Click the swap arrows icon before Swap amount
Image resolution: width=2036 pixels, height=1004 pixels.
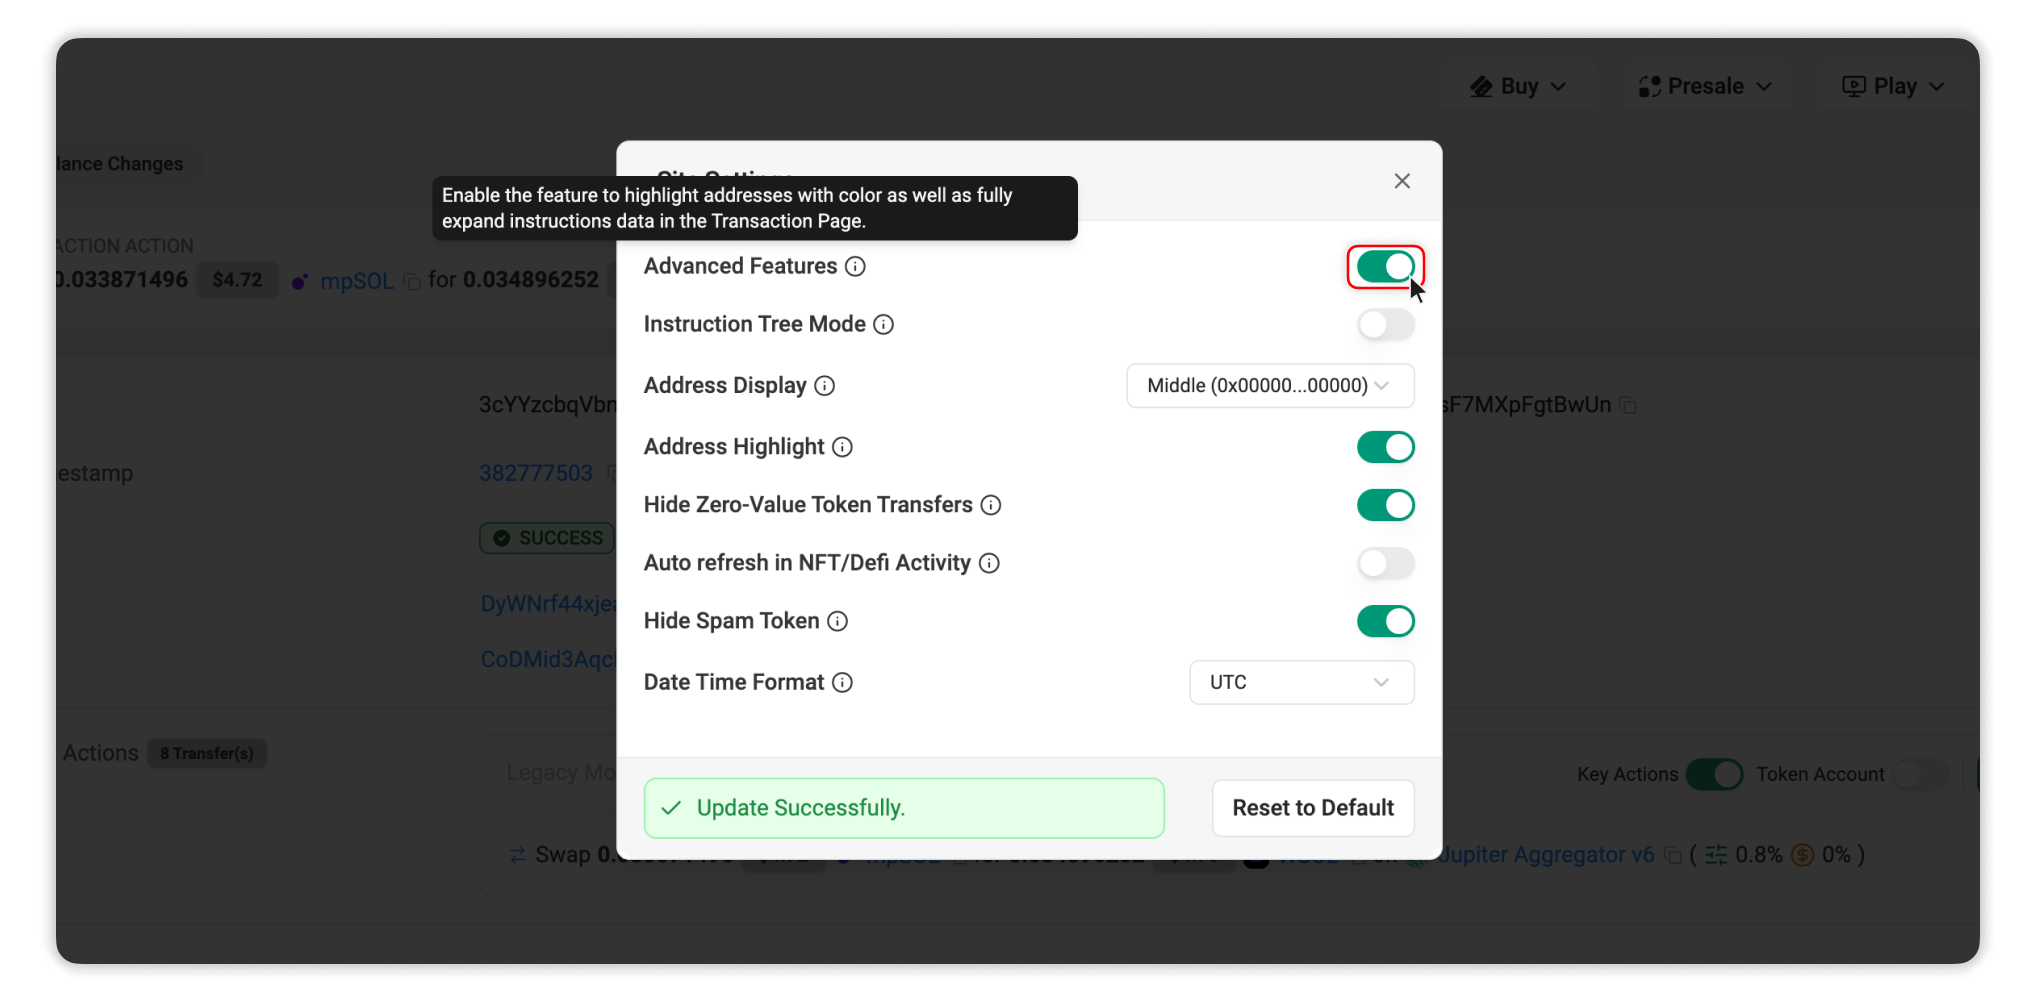(516, 855)
